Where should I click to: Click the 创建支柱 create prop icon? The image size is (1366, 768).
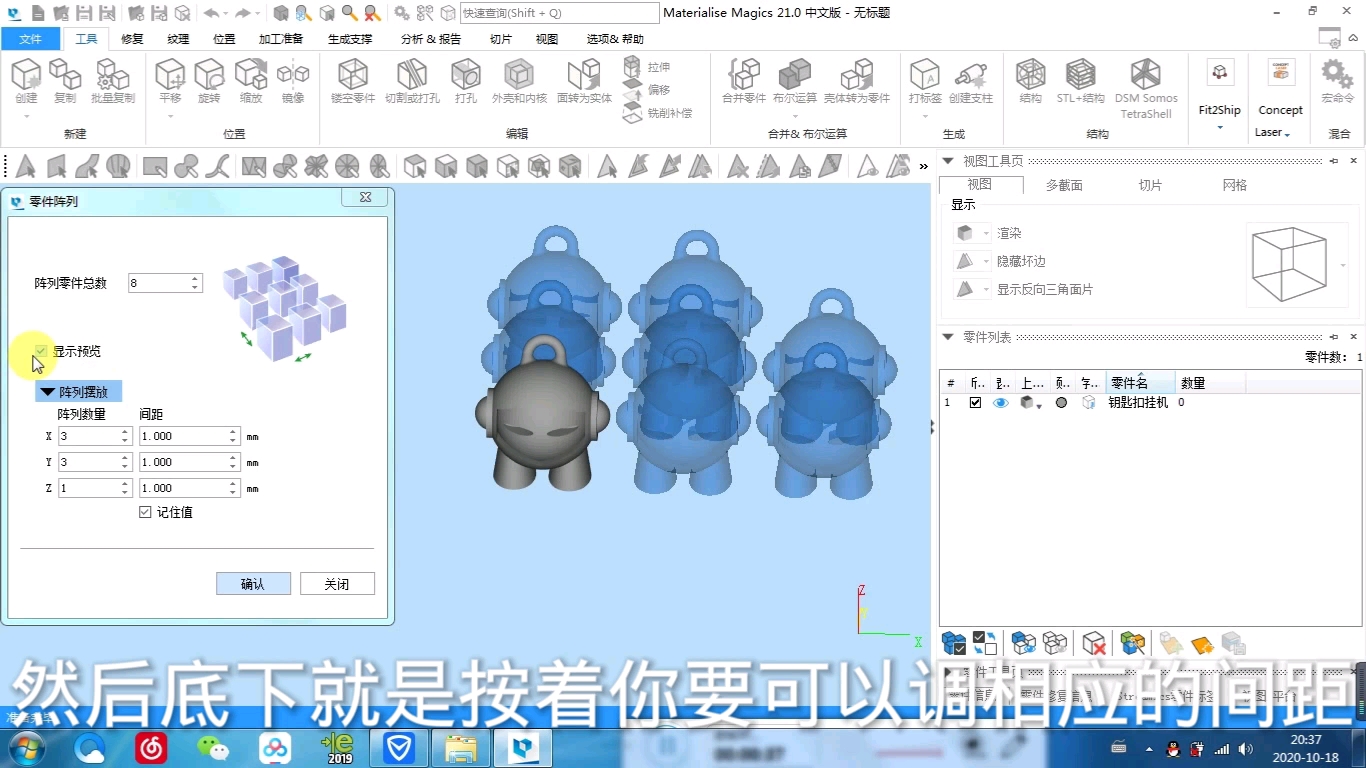[x=971, y=81]
